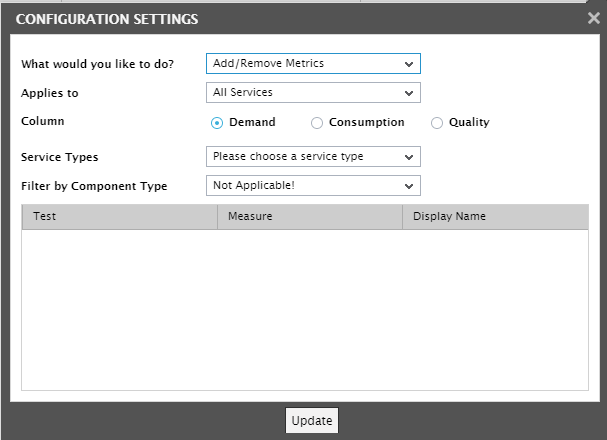The height and width of the screenshot is (440, 607).
Task: Click the chevron on service type selector
Action: (409, 157)
